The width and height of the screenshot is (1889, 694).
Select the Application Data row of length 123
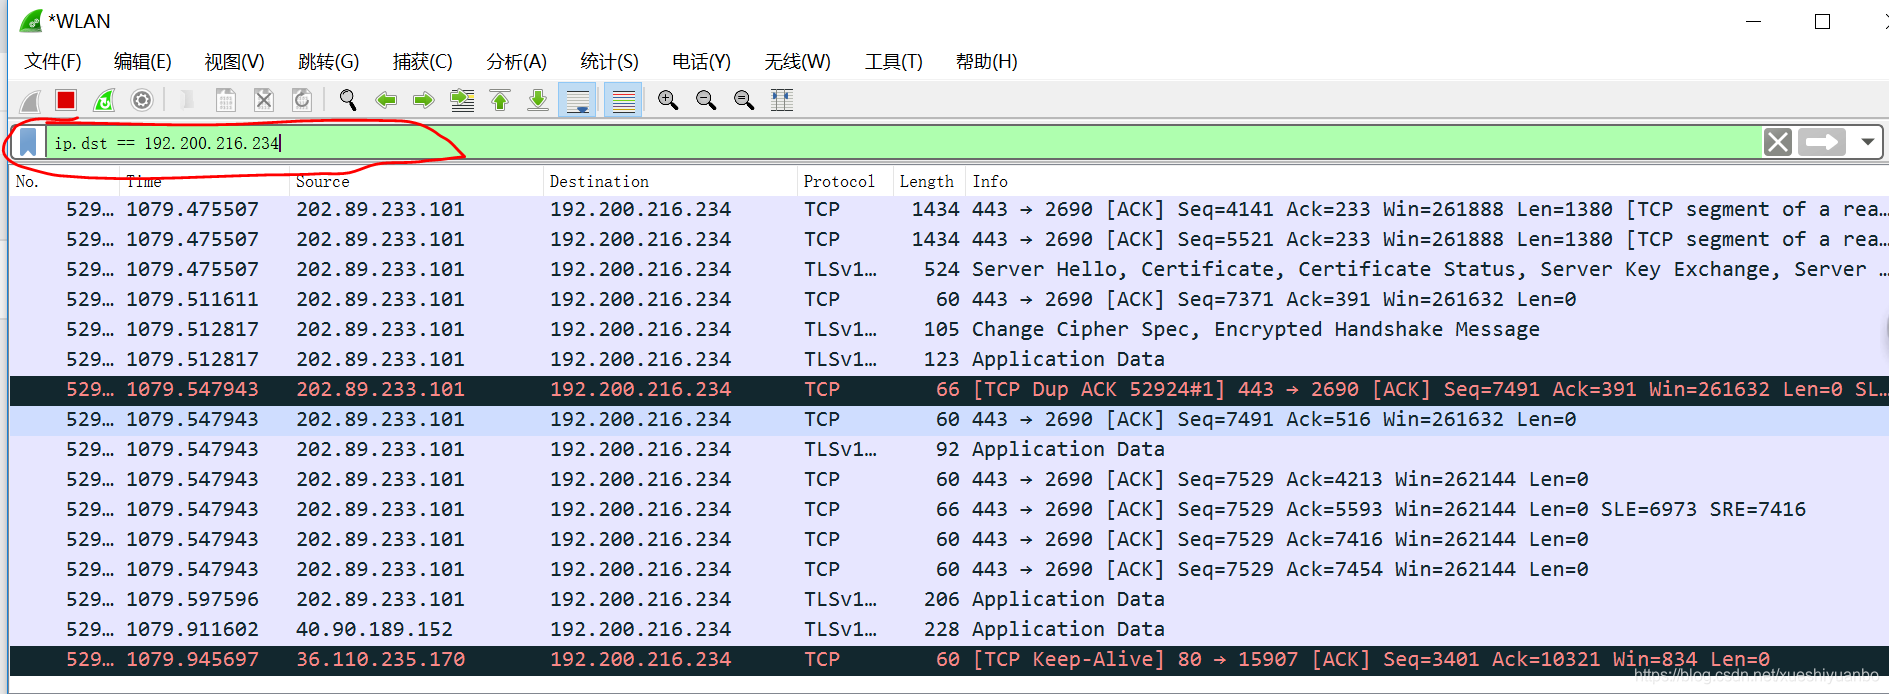[949, 359]
